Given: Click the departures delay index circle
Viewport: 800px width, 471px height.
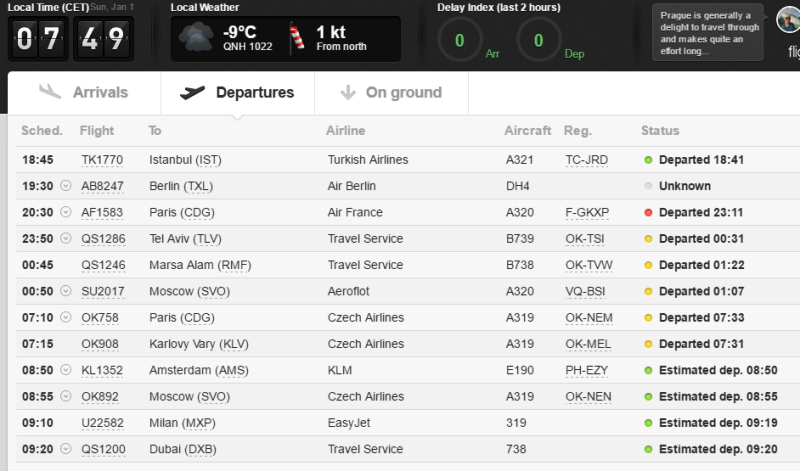Looking at the screenshot, I should click(539, 40).
